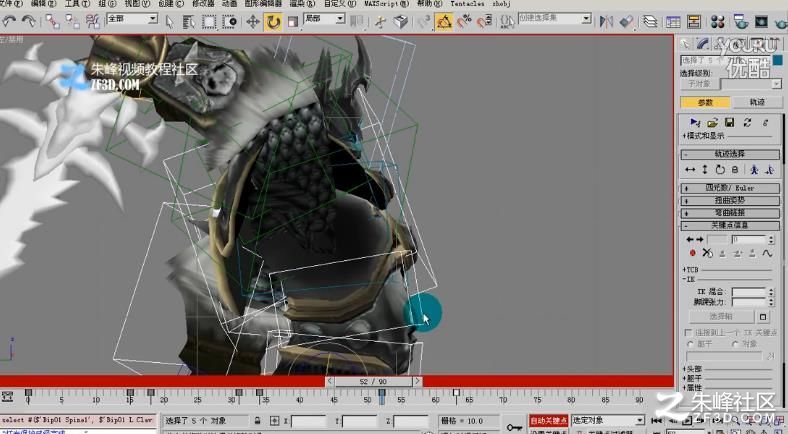Screen dimensions: 788x434
Task: Activate the Select and Move tool
Action: coord(252,22)
